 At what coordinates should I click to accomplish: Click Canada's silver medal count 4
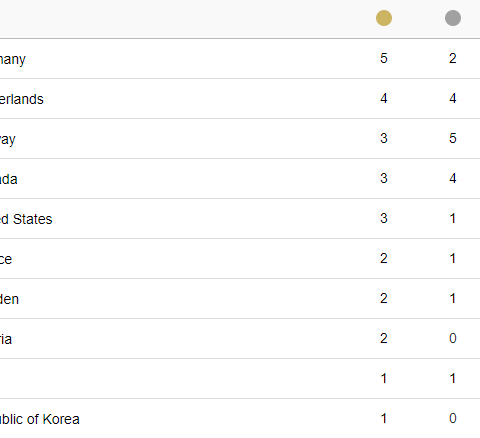pyautogui.click(x=452, y=178)
